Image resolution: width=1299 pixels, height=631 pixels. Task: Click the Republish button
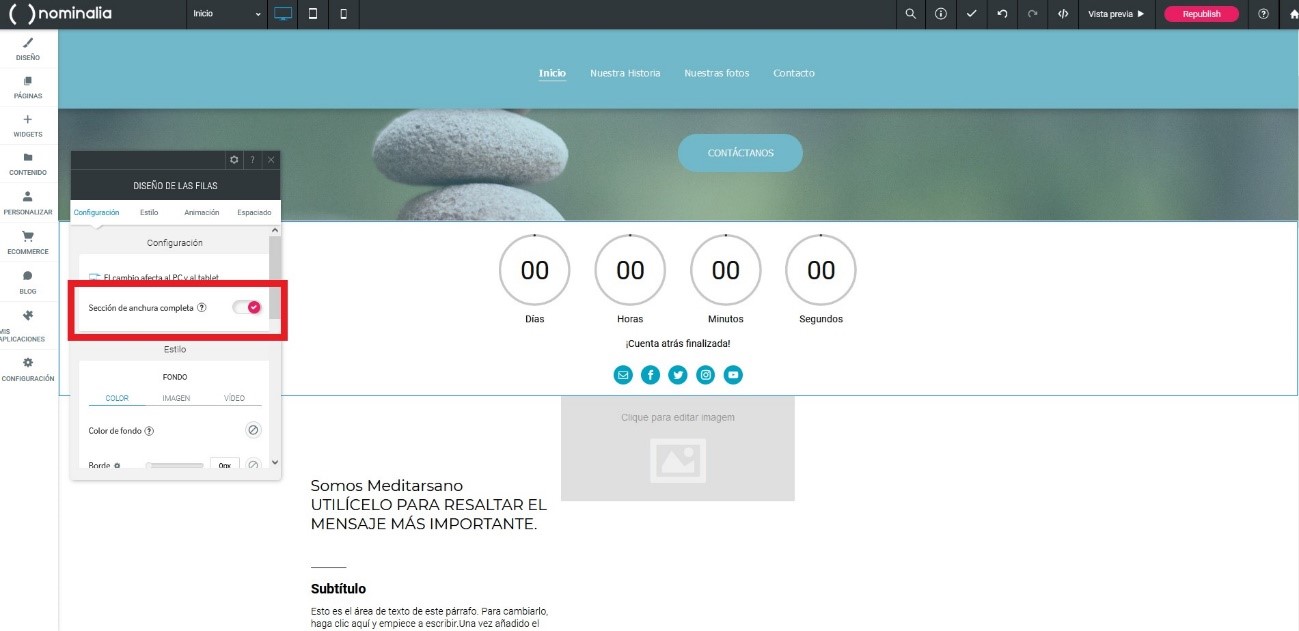[1201, 14]
